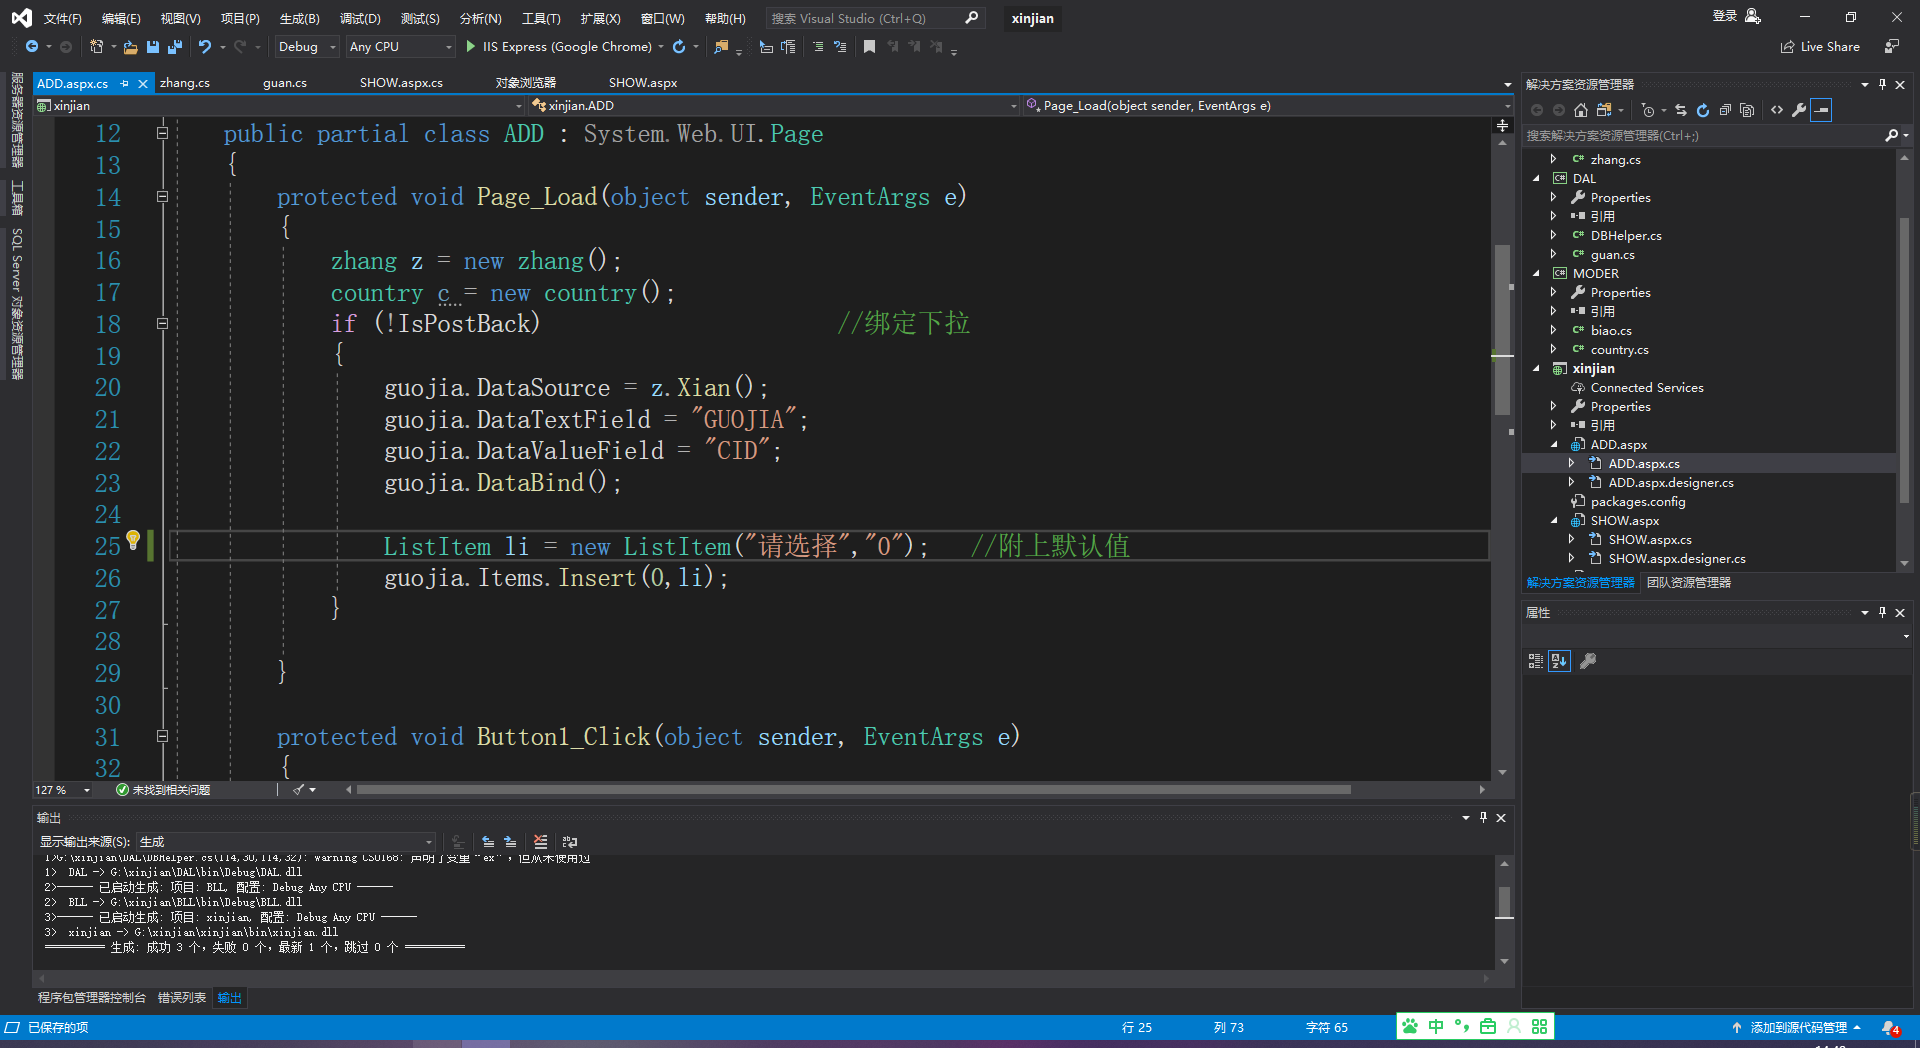1920x1048 pixels.
Task: Open file using folder icon in toolbar
Action: click(x=130, y=47)
